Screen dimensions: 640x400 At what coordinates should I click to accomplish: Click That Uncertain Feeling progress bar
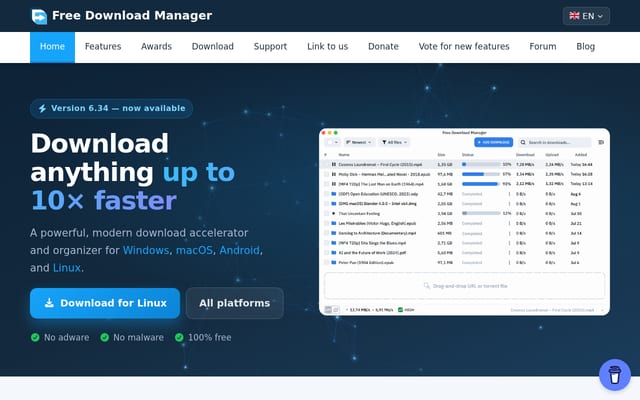tap(481, 213)
